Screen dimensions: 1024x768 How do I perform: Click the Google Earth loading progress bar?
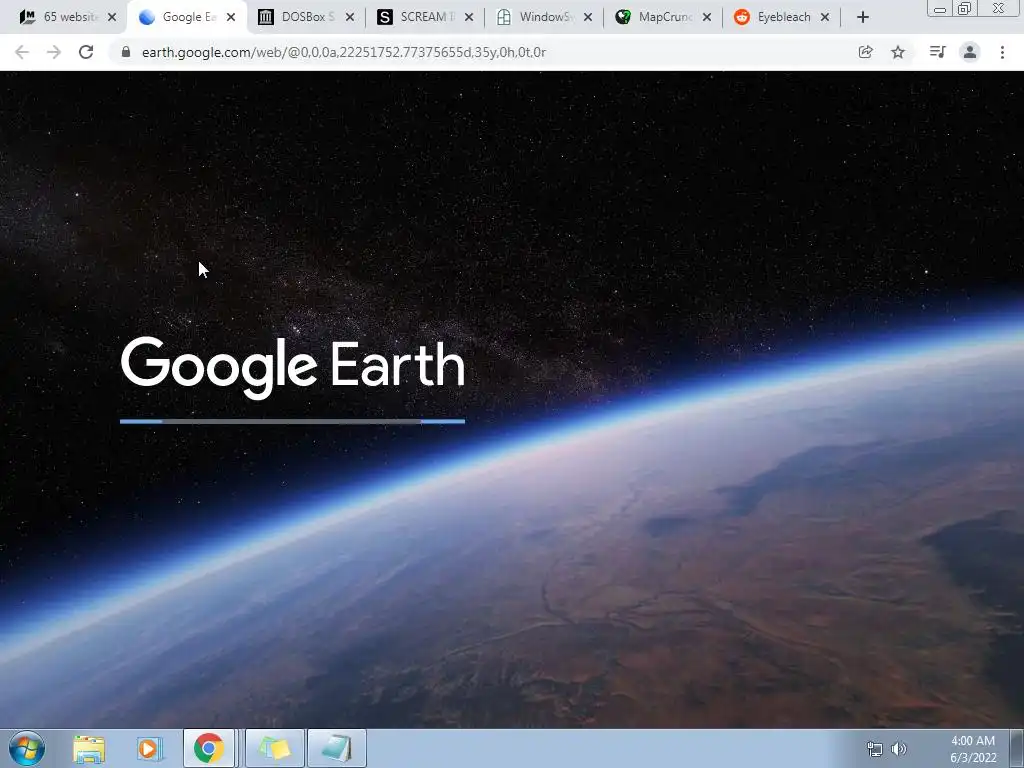click(x=293, y=422)
